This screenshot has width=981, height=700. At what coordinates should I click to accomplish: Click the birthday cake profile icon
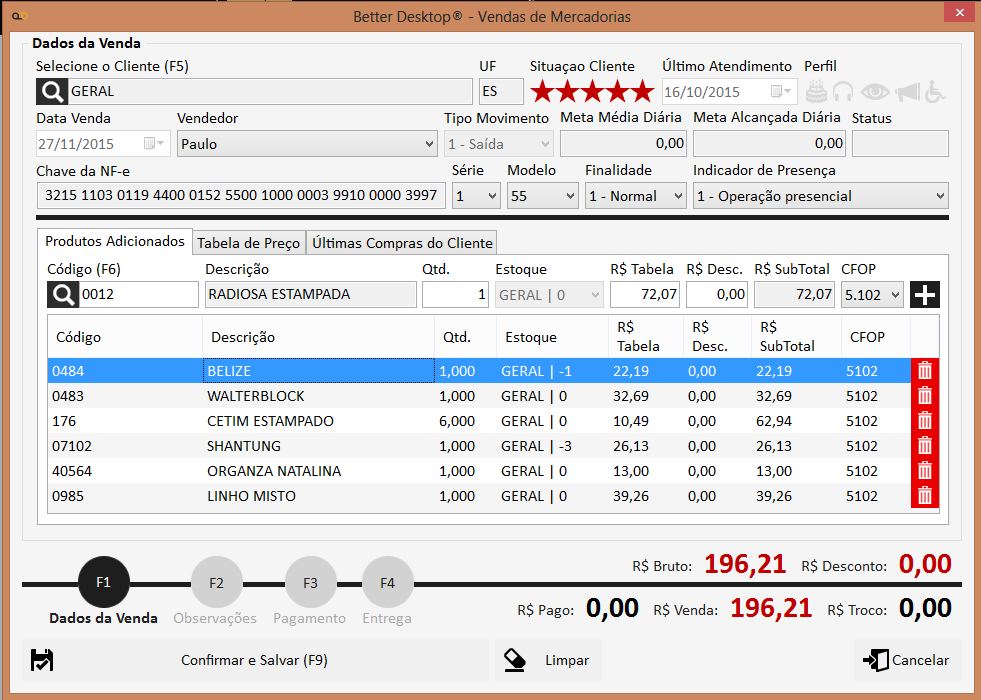pyautogui.click(x=817, y=92)
